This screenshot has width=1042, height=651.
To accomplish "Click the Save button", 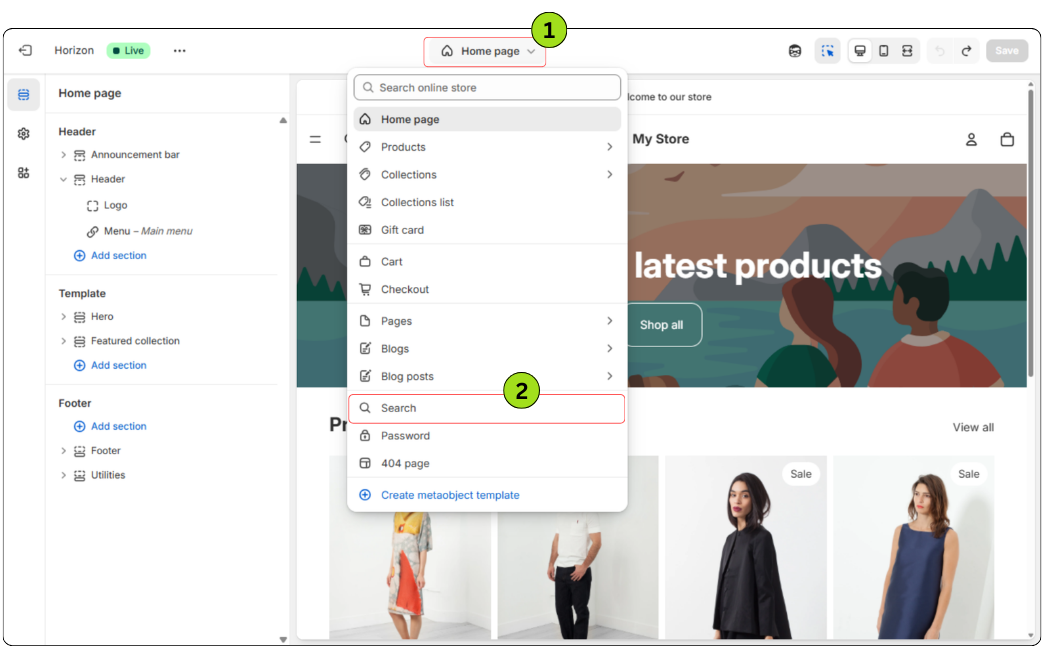I will pos(1007,51).
